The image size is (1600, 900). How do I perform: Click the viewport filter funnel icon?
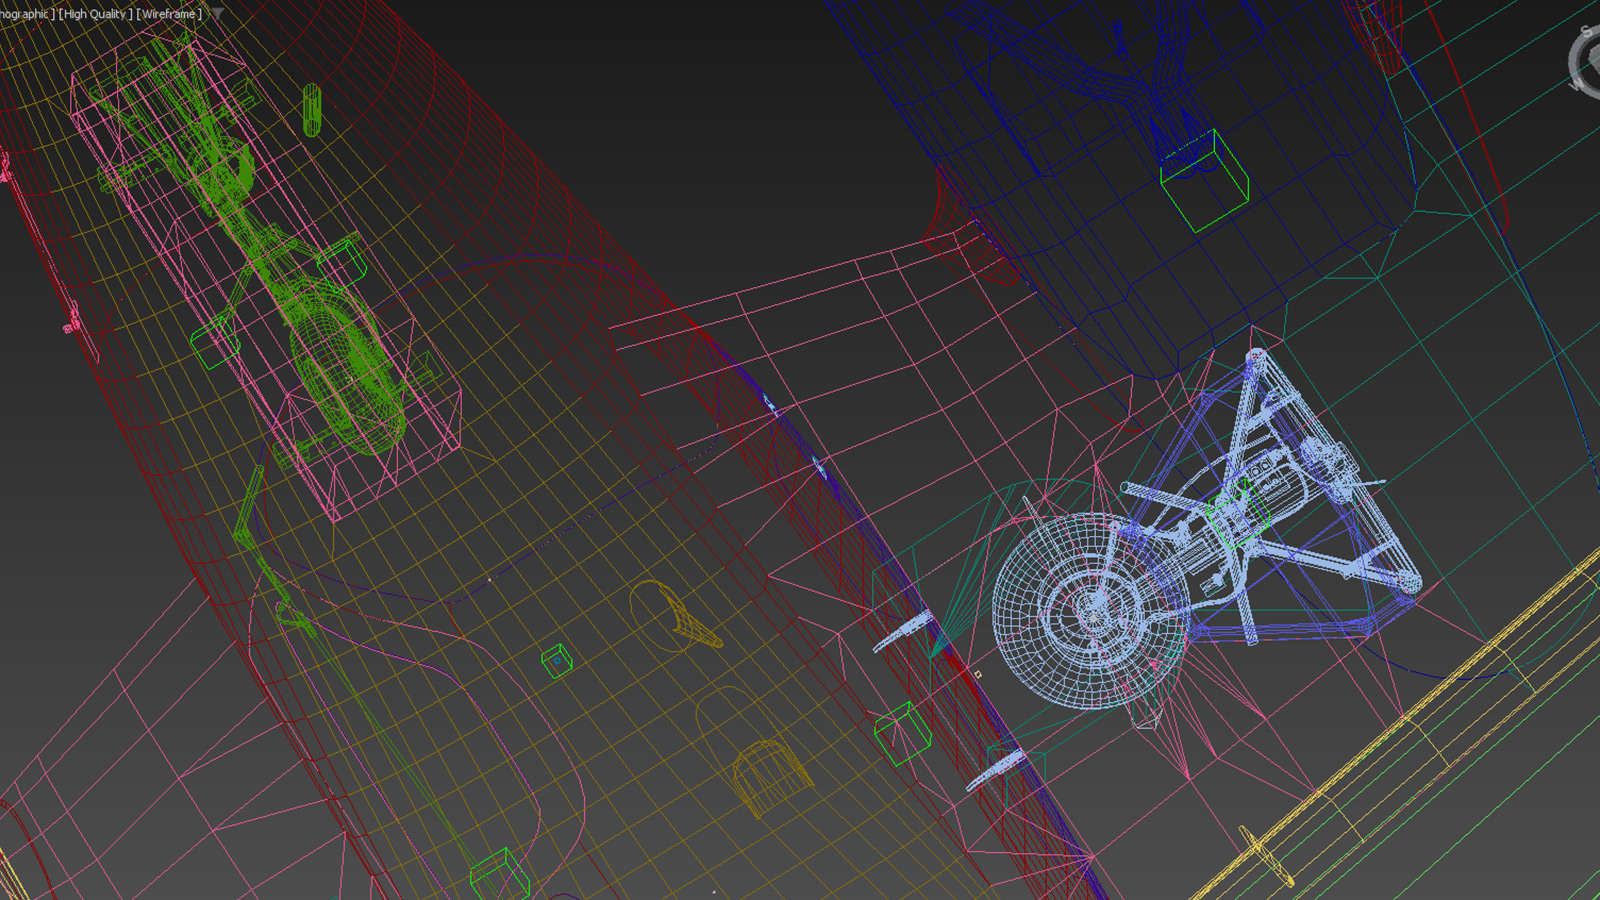tap(217, 14)
